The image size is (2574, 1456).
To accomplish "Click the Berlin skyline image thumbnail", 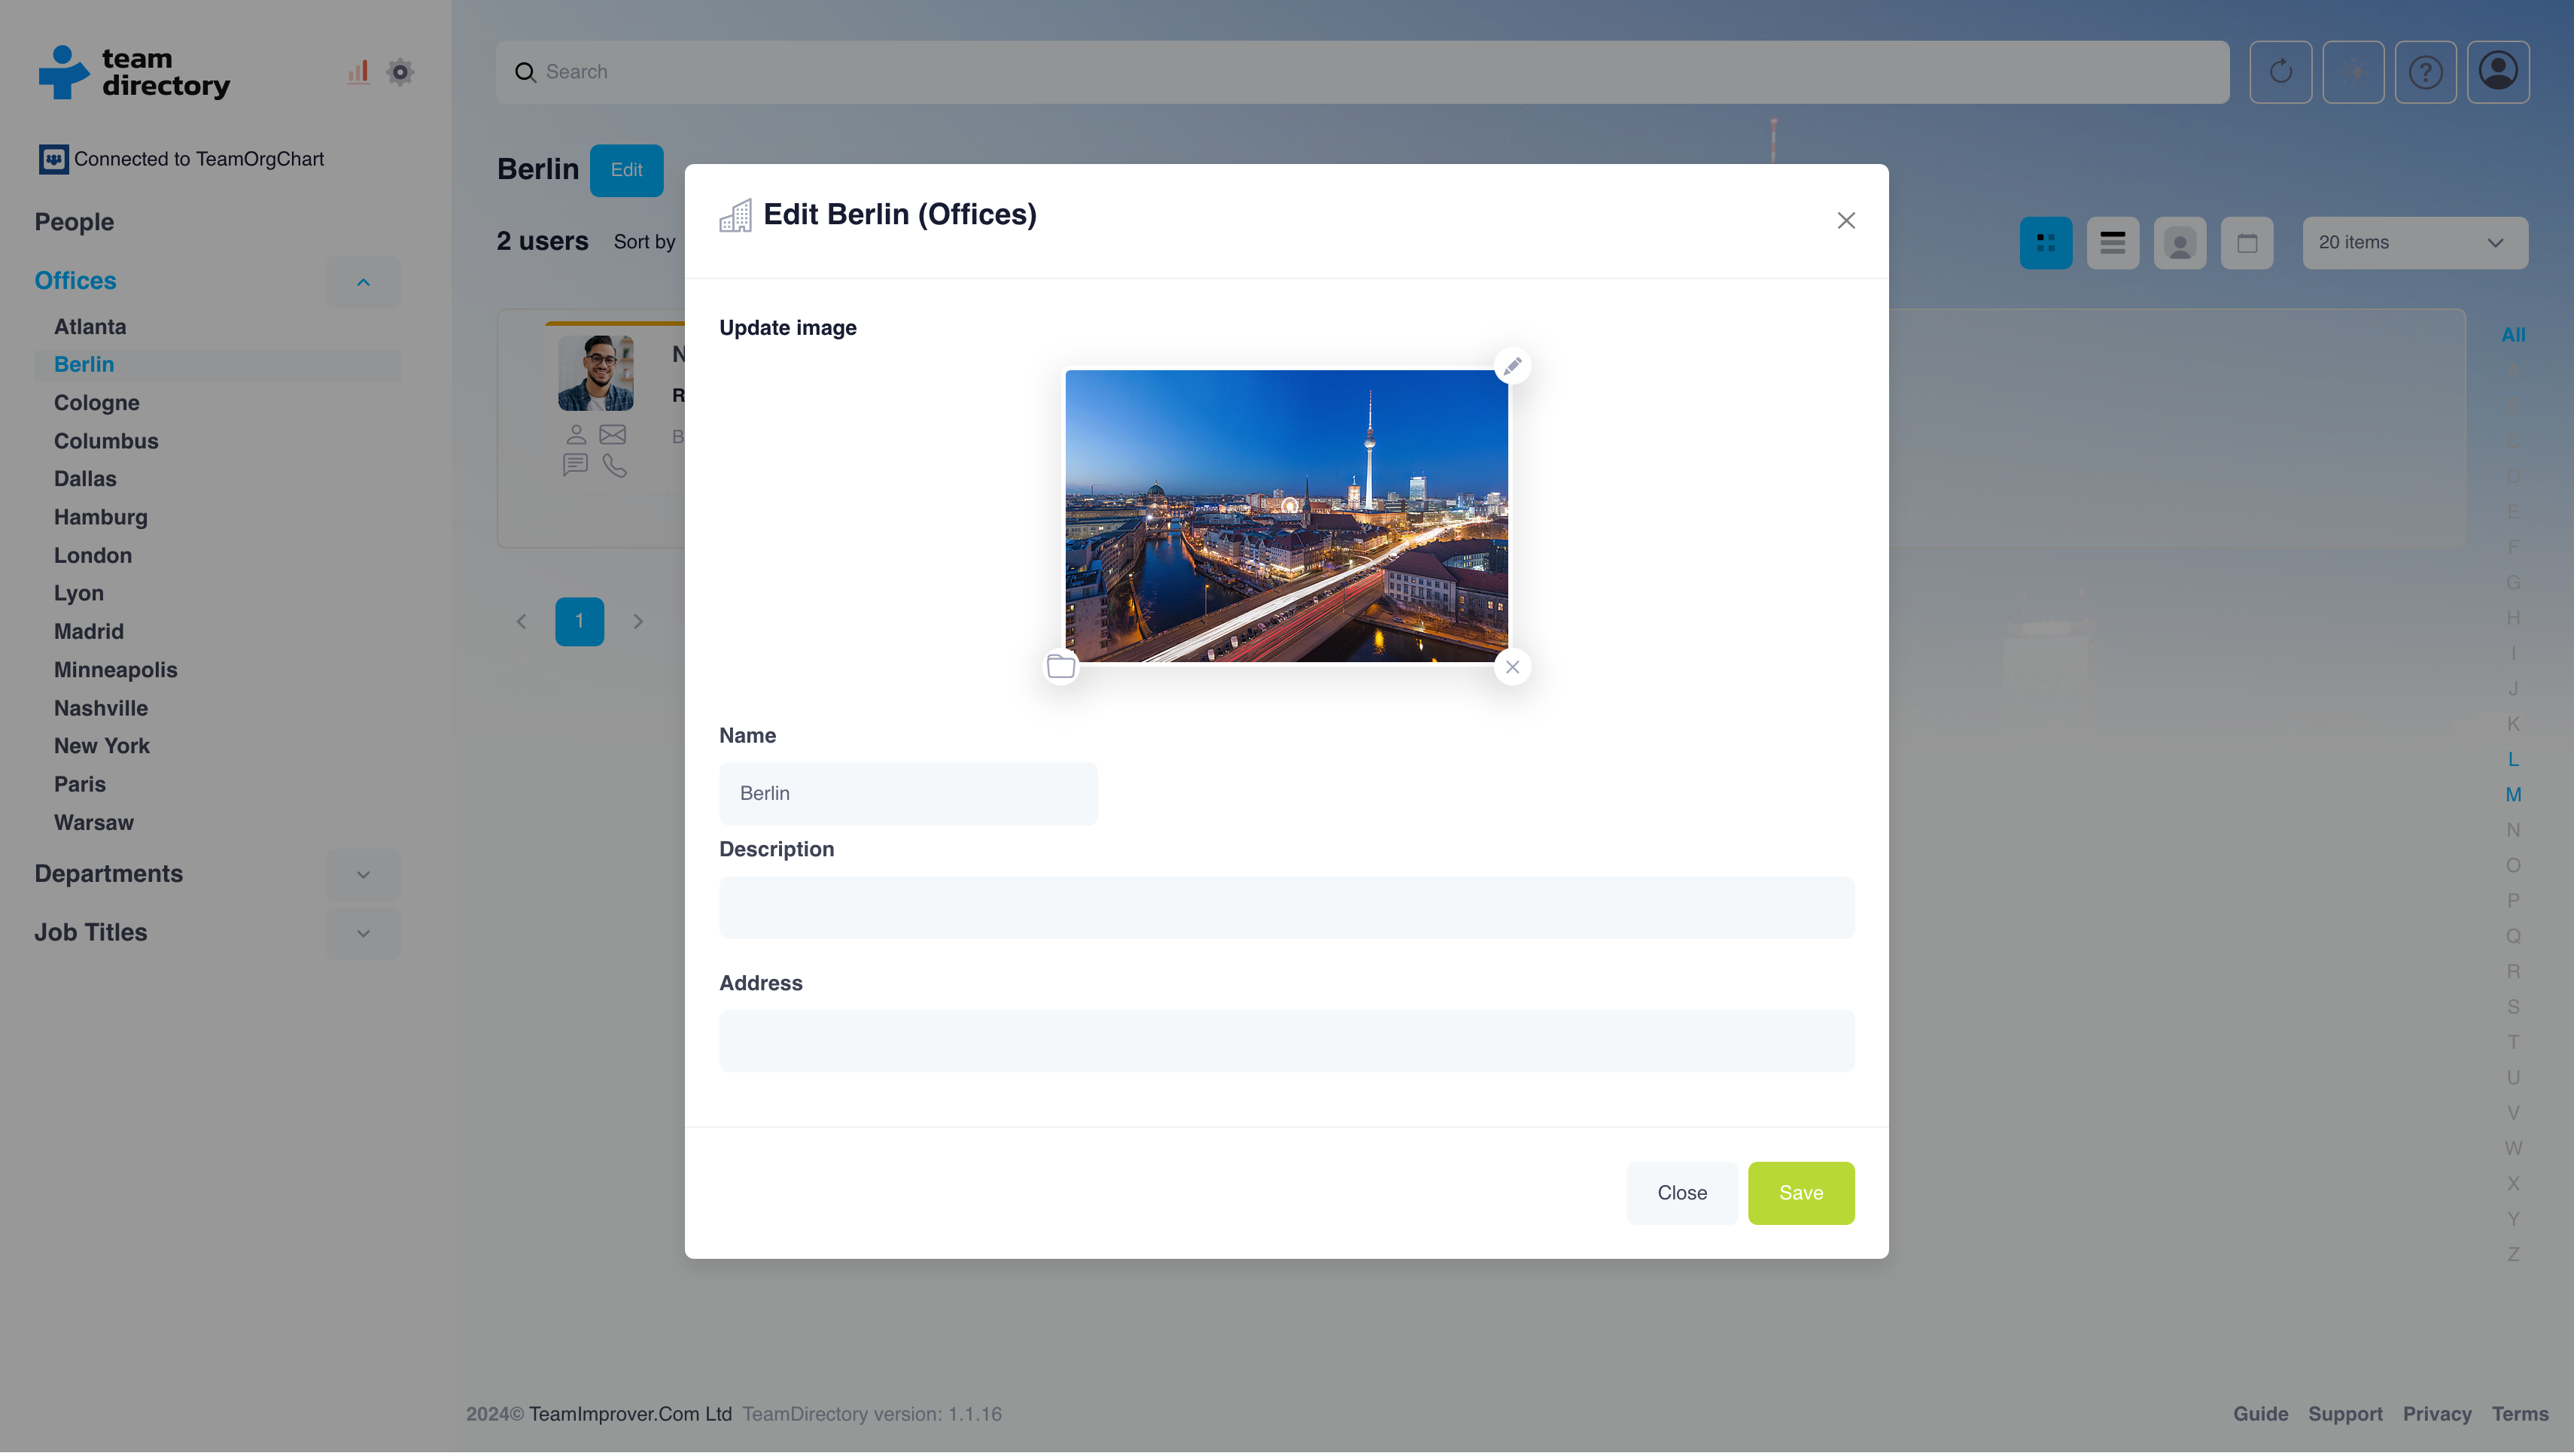I will [1286, 516].
